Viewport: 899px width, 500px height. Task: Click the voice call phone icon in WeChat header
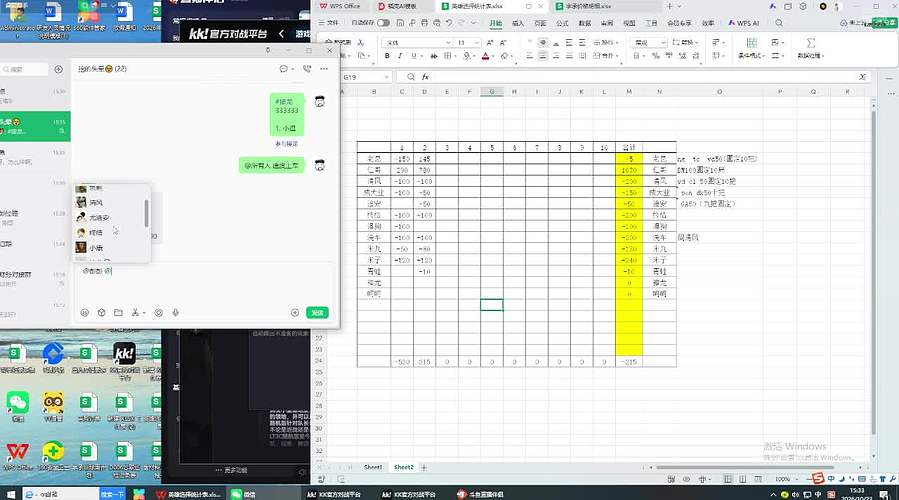tap(307, 69)
